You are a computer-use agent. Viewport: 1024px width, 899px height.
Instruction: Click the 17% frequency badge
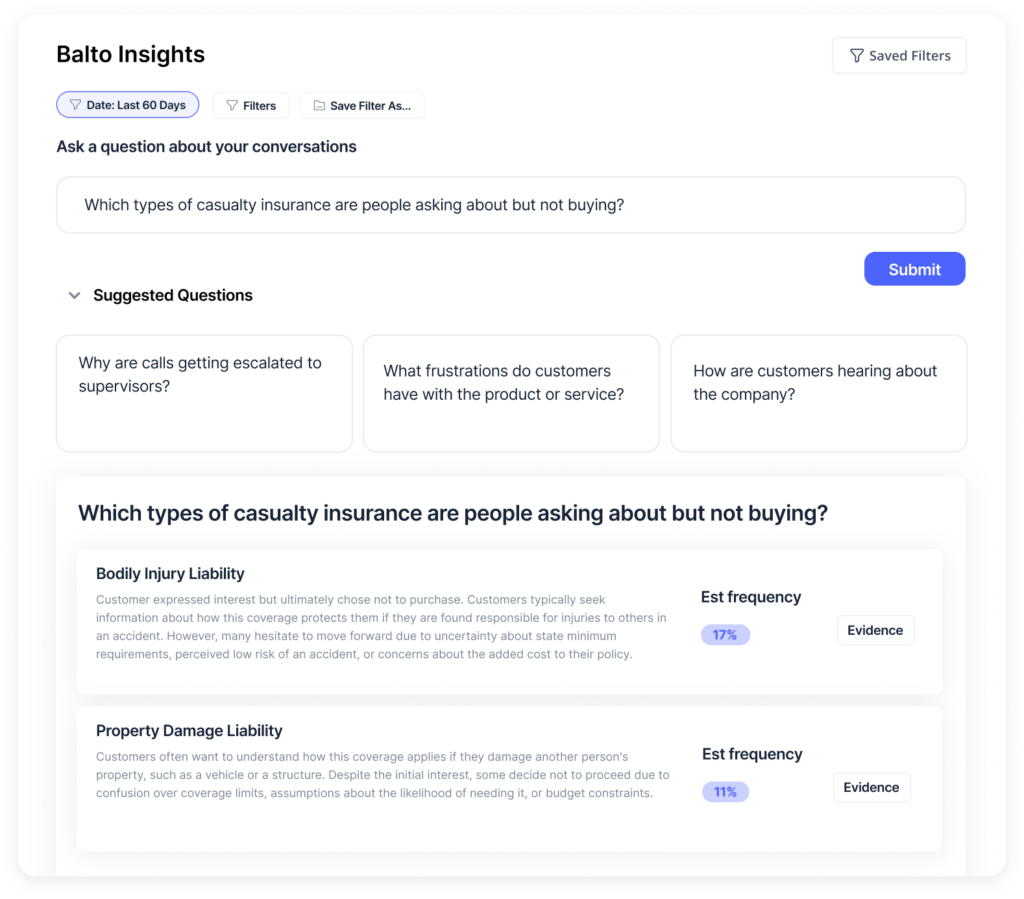coord(725,635)
